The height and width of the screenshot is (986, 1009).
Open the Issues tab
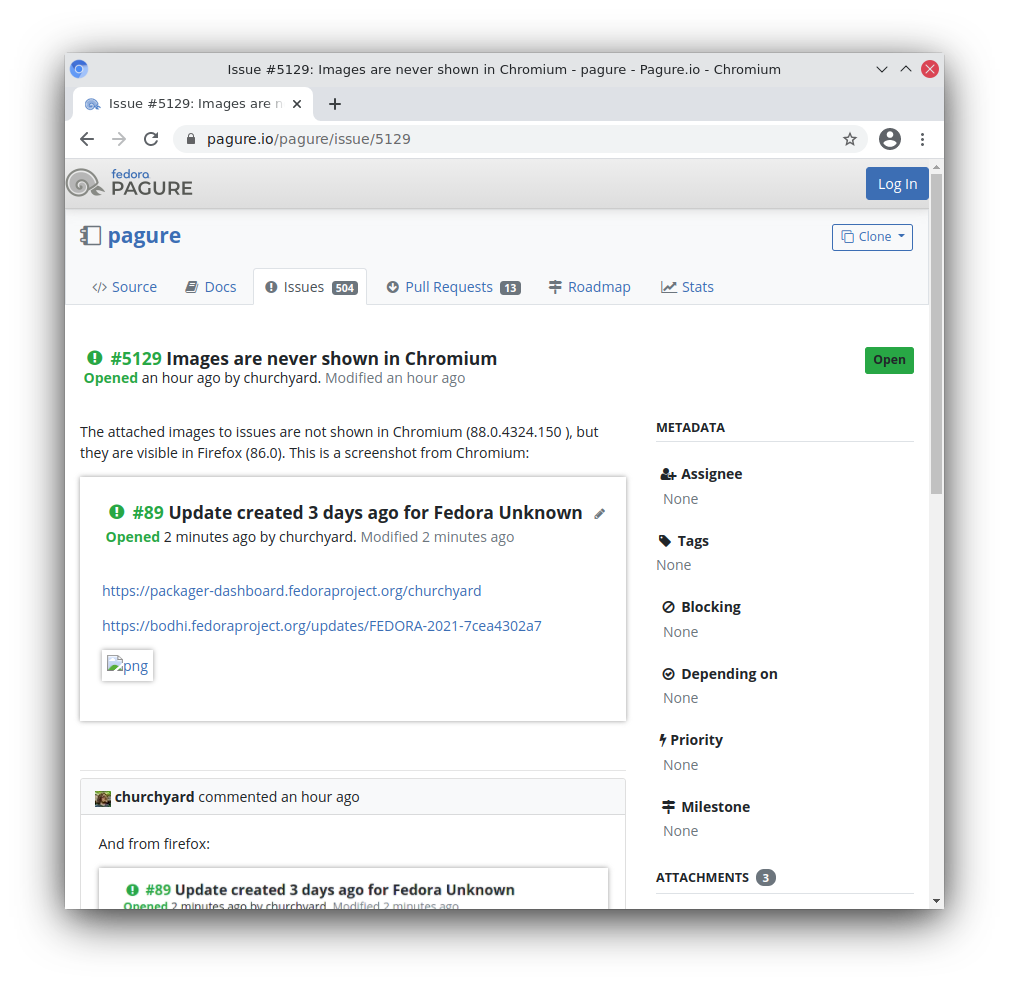pos(310,287)
